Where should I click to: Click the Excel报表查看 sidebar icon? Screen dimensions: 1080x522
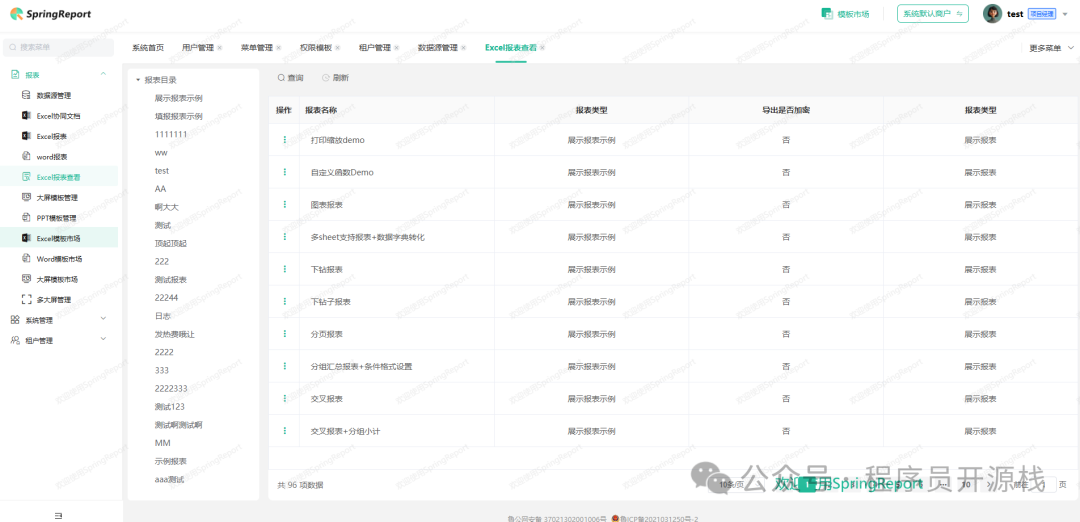click(x=26, y=176)
